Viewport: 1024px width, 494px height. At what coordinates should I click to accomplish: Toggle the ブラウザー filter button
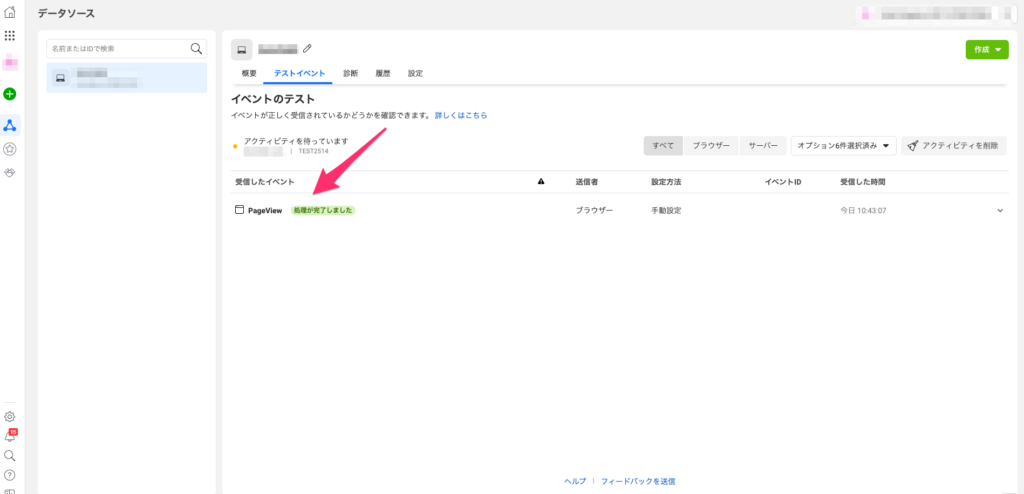click(711, 145)
